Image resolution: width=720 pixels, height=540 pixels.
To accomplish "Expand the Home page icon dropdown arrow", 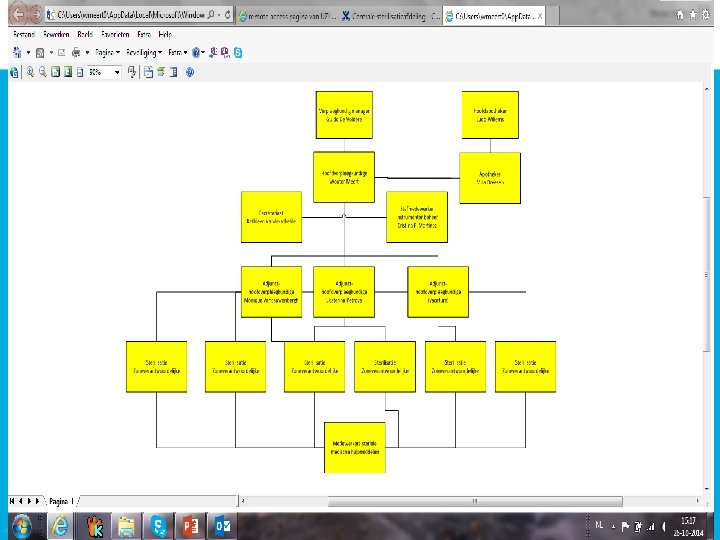I will (28, 53).
